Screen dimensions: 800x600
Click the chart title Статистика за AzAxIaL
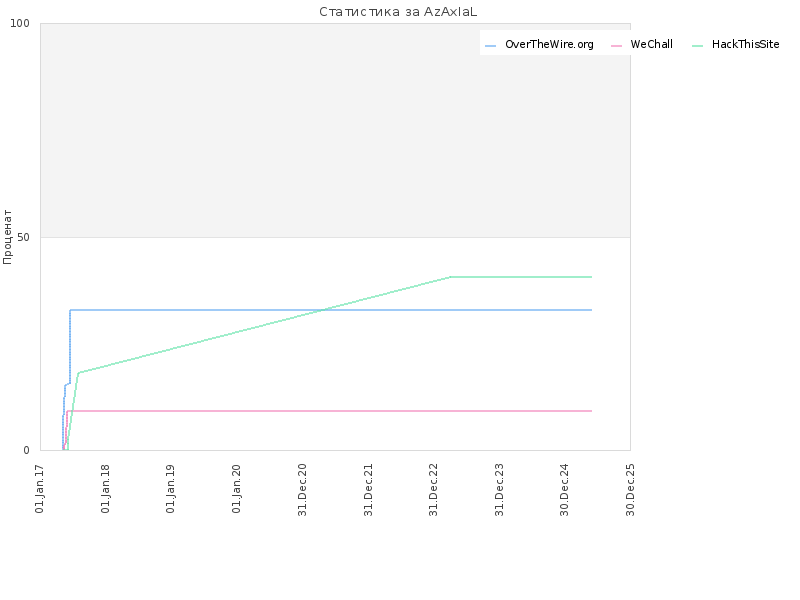(398, 12)
